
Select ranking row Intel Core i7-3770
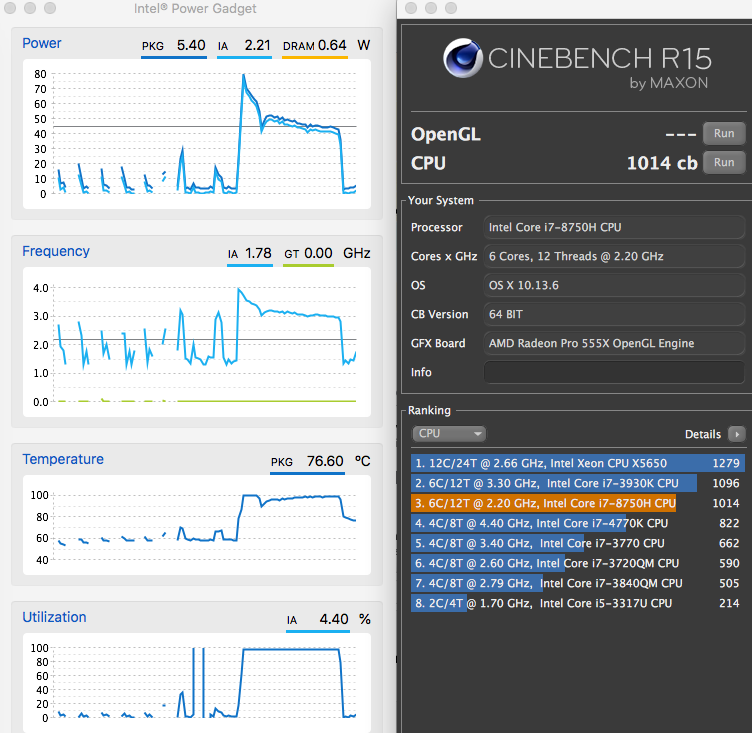[577, 543]
